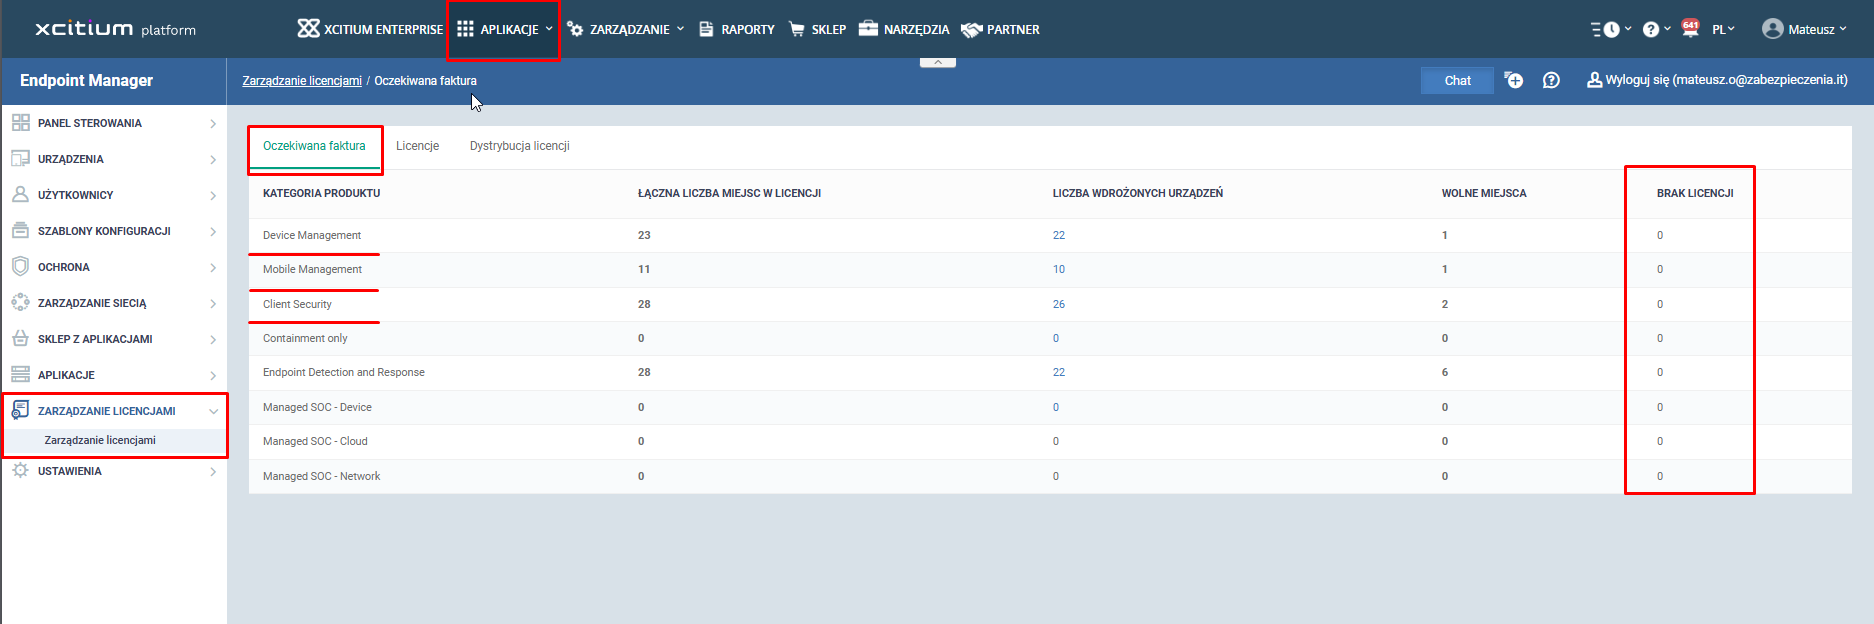This screenshot has width=1874, height=624.
Task: Open the PL language dropdown
Action: click(1723, 30)
